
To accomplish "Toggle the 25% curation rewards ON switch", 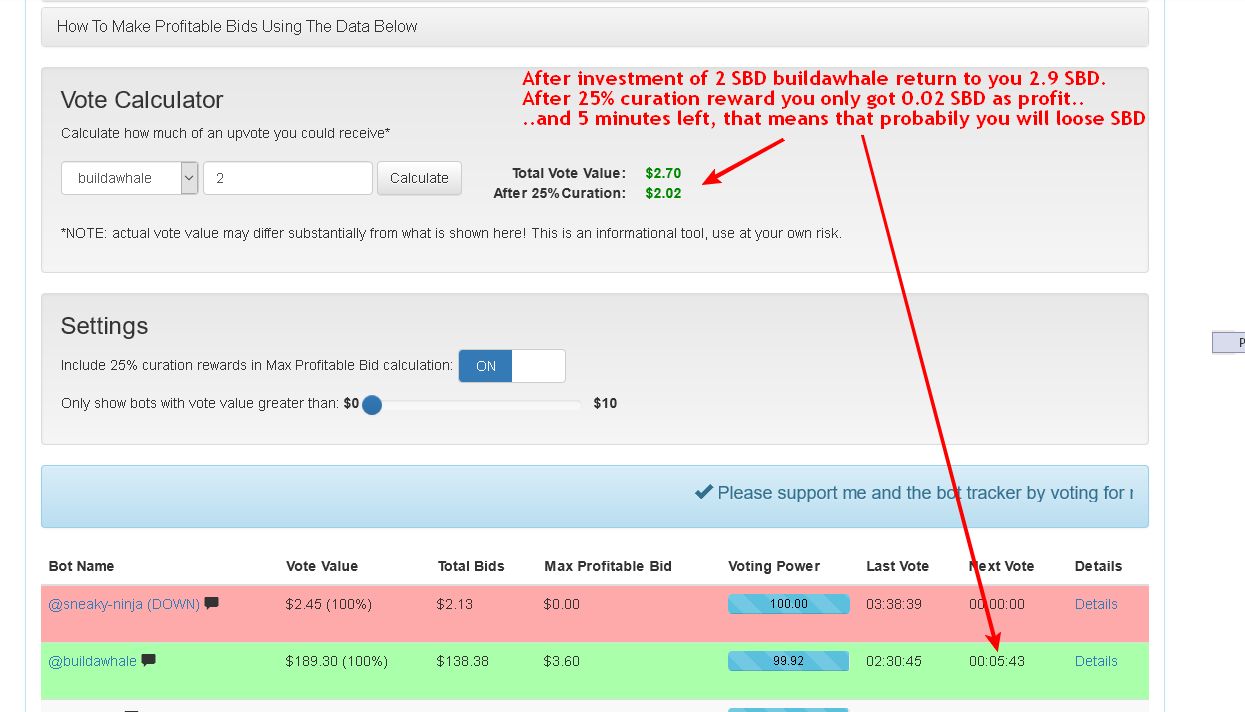I will (512, 366).
